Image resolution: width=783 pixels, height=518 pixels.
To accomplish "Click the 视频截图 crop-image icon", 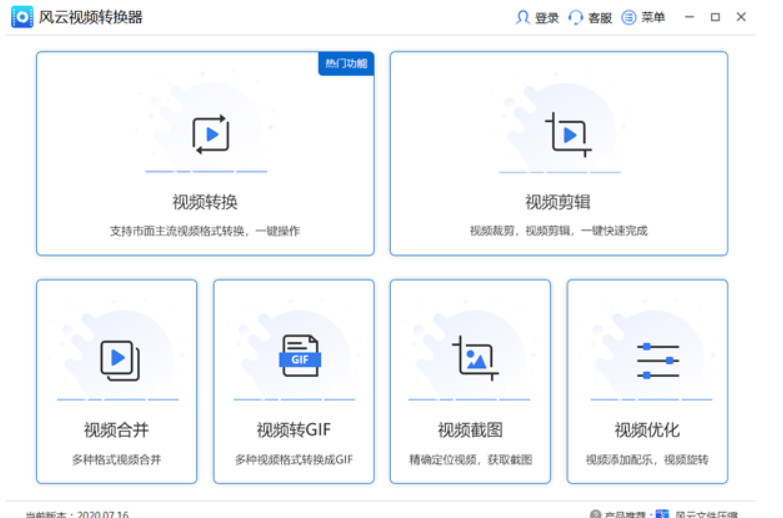I will (x=475, y=358).
